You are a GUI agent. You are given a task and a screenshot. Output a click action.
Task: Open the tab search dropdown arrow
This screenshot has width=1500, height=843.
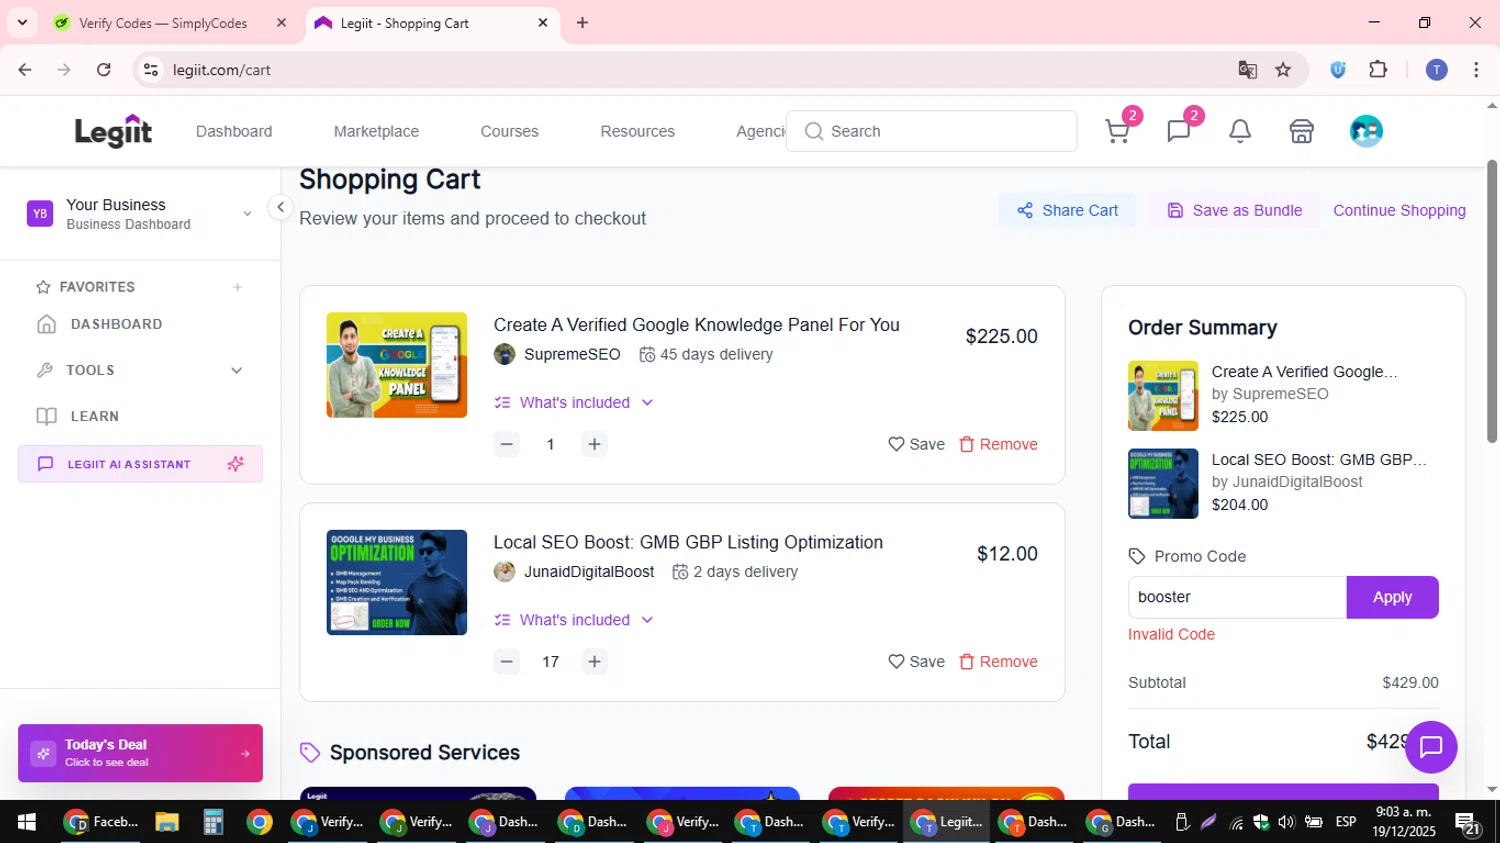(22, 22)
